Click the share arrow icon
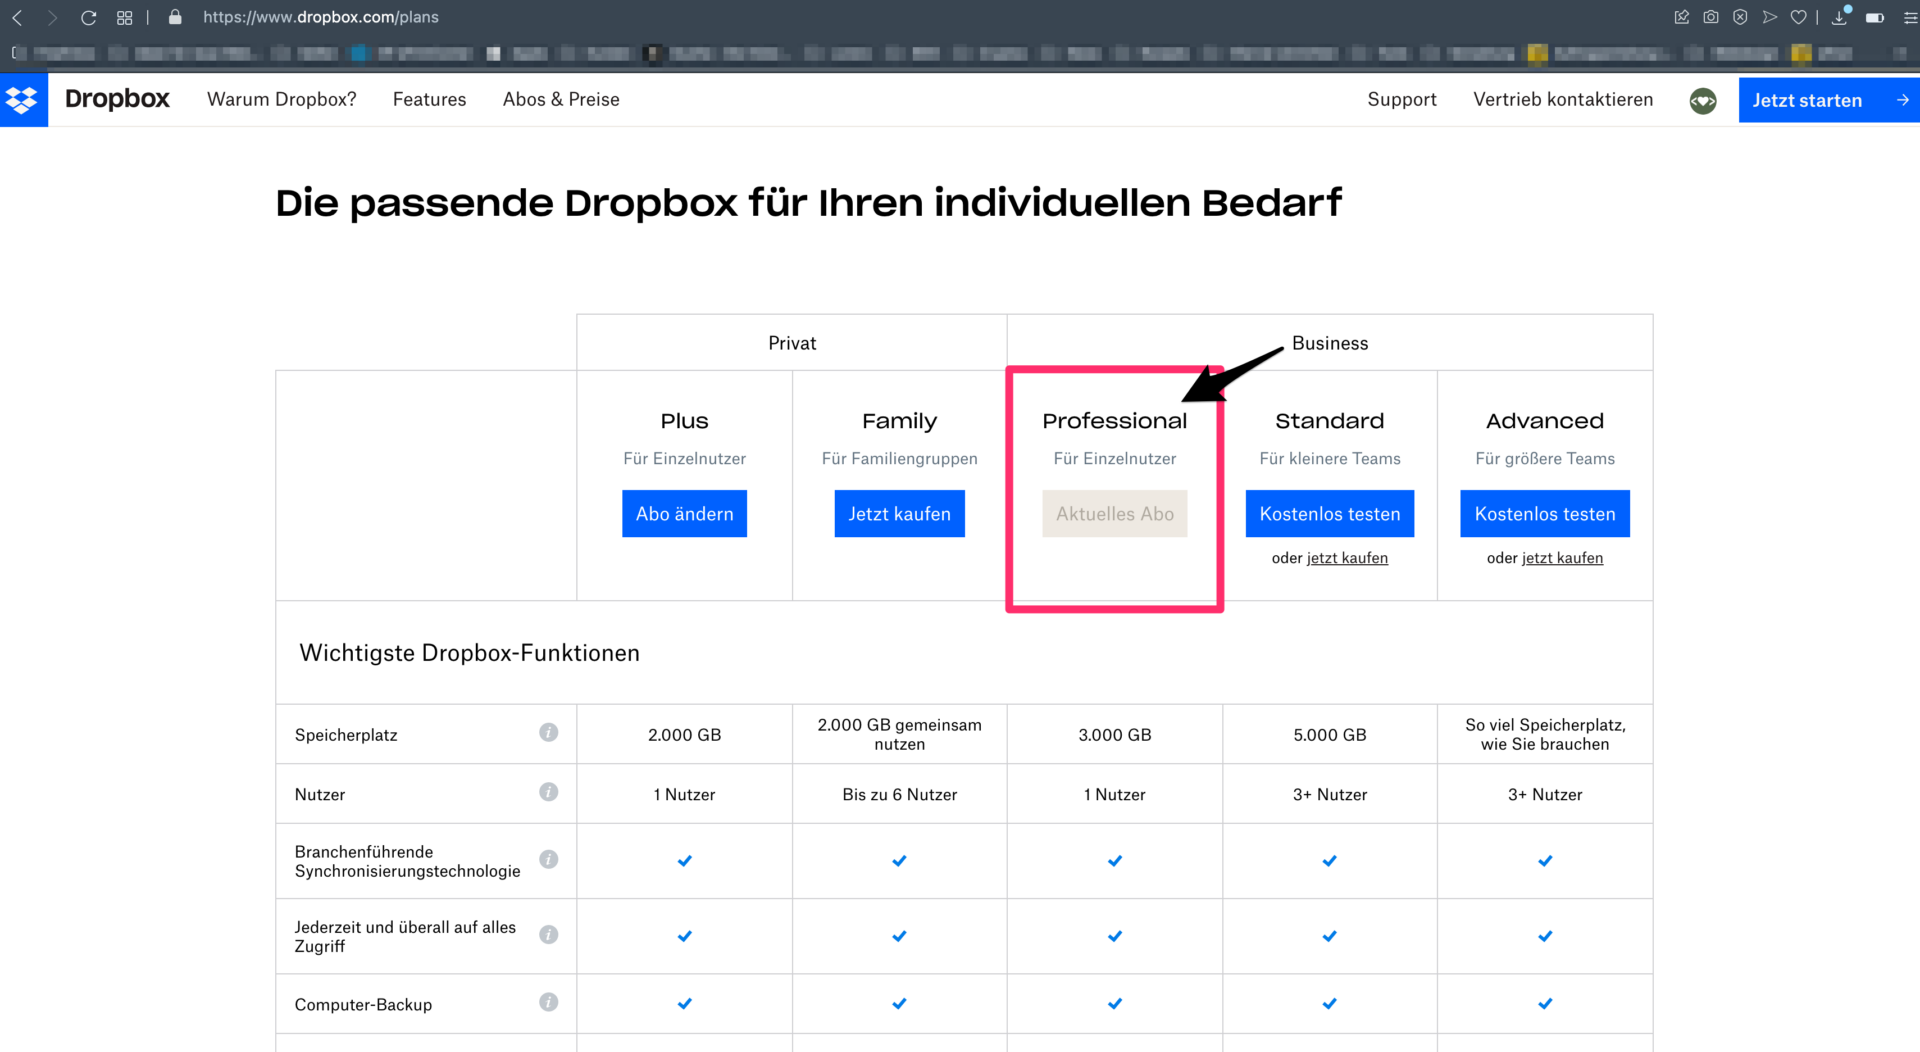Screen dimensions: 1920x1052 pos(1769,17)
